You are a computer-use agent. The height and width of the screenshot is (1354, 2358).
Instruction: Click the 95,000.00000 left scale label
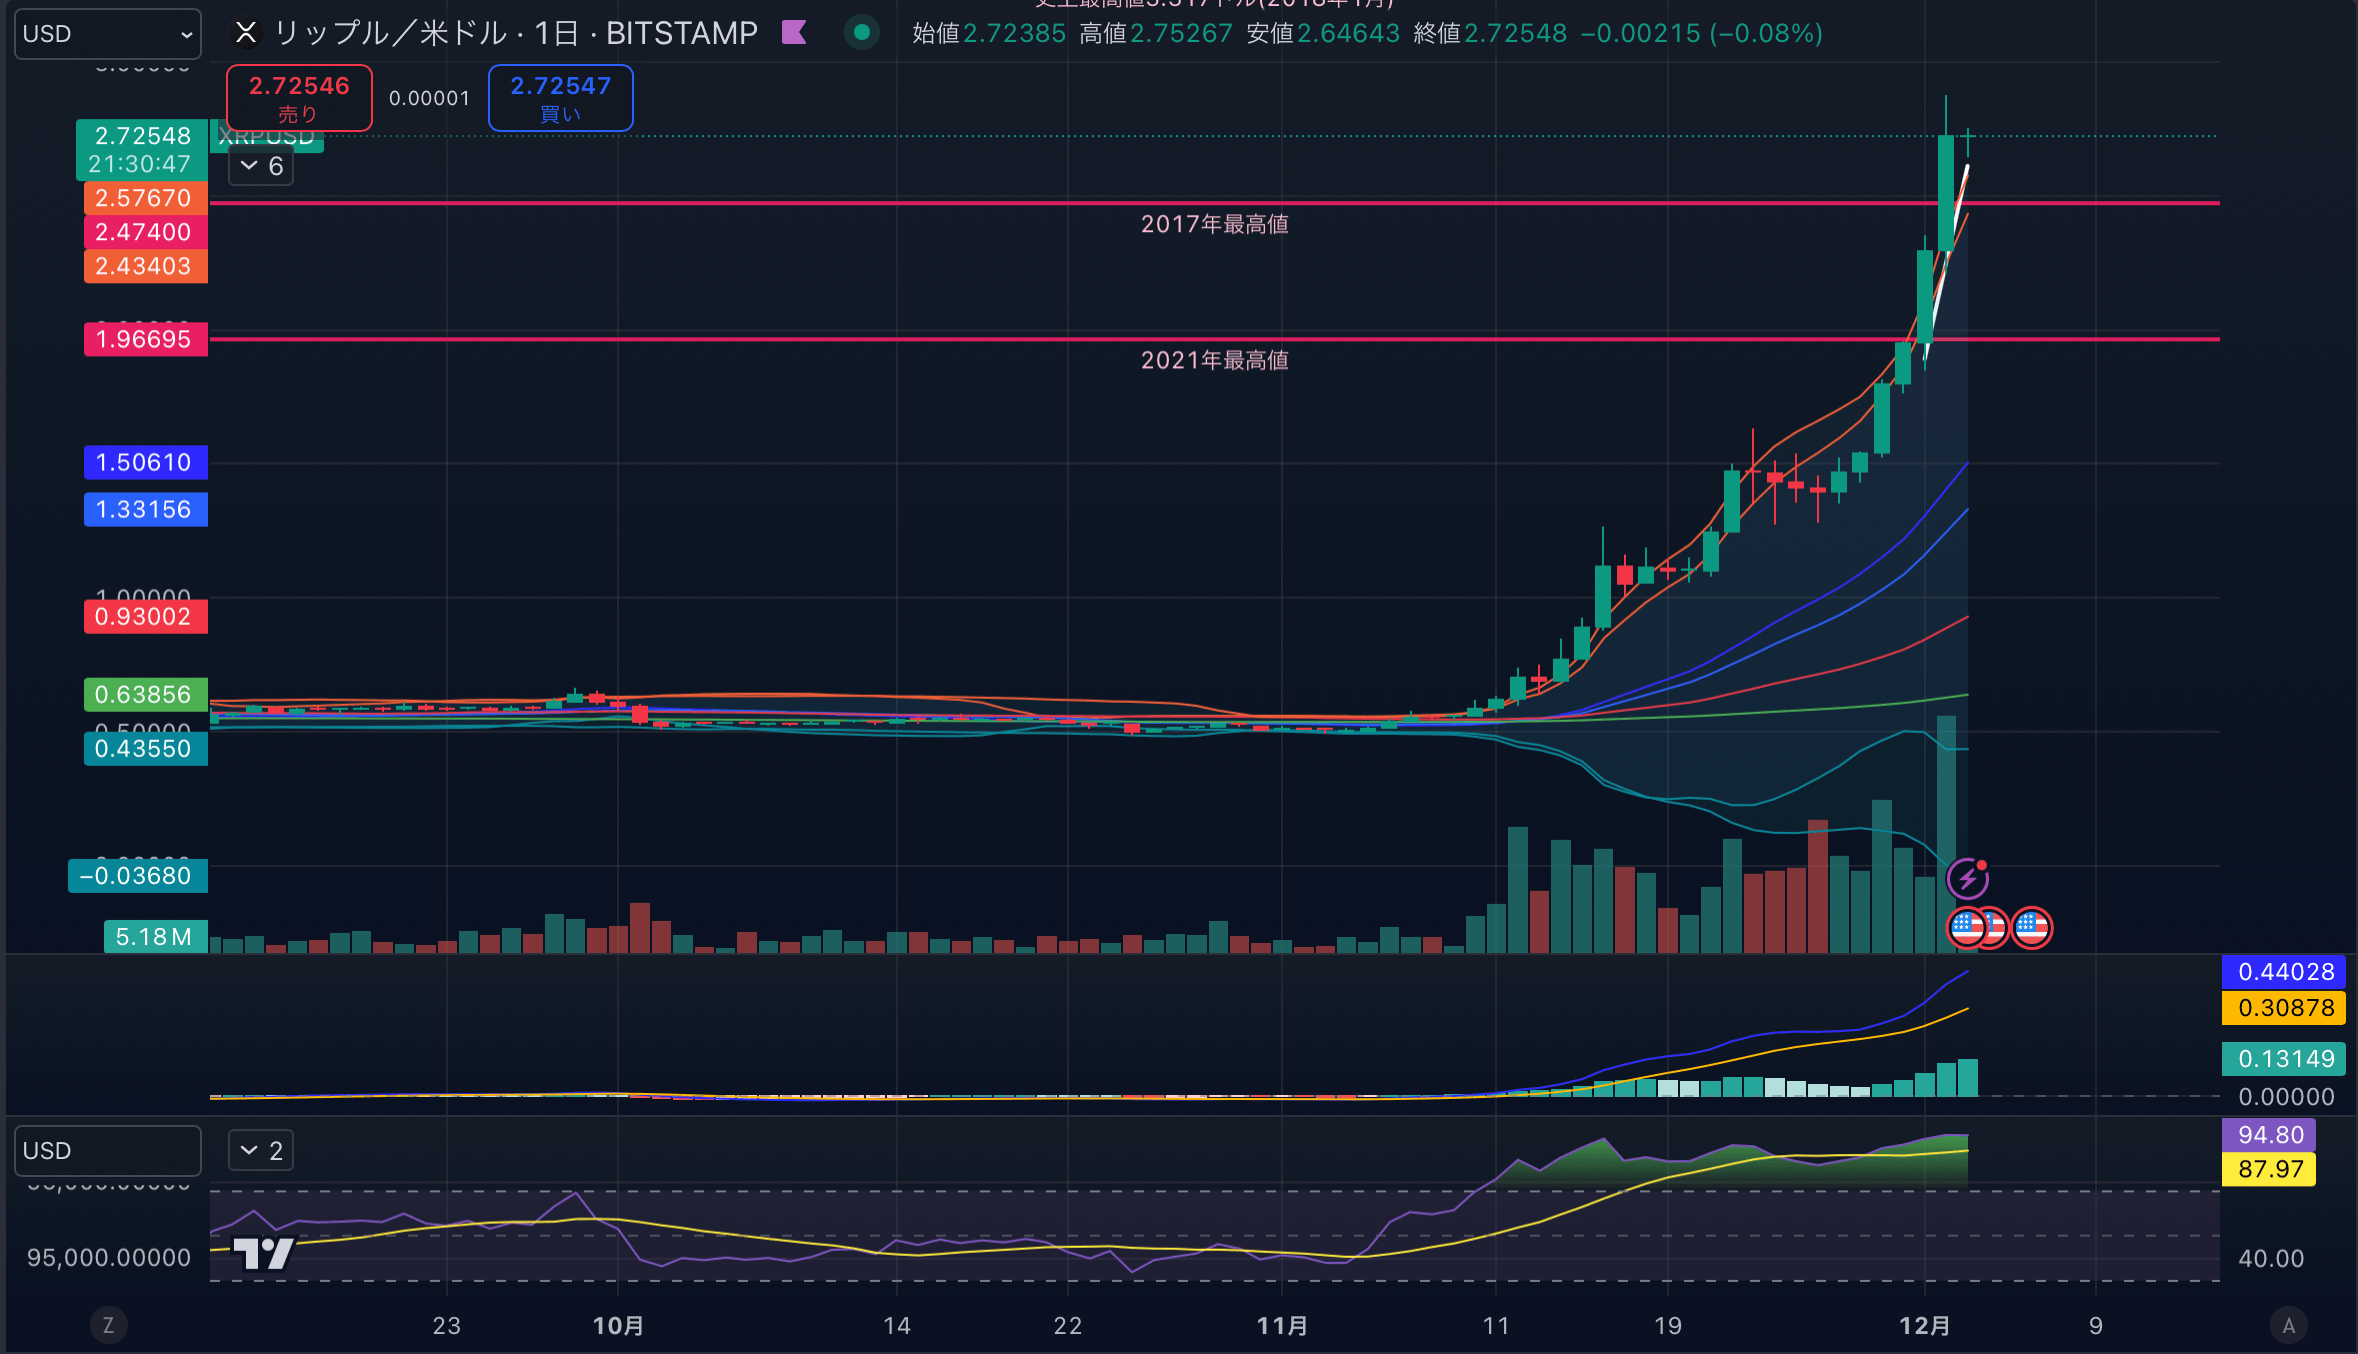tap(109, 1257)
